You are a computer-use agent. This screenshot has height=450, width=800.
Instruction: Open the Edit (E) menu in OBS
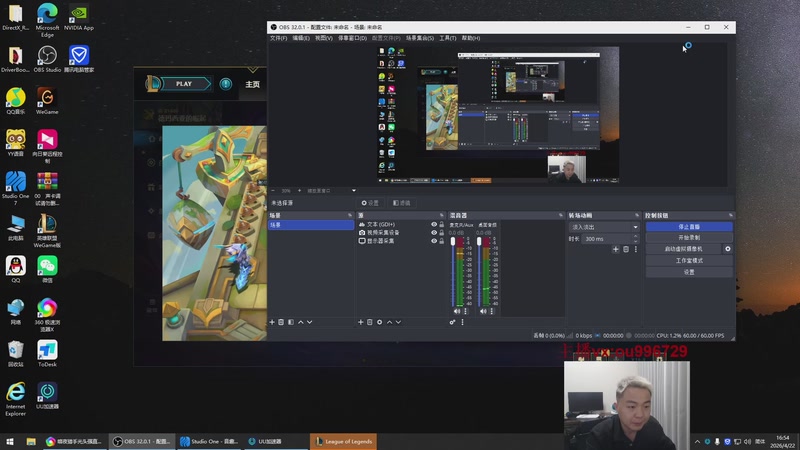pyautogui.click(x=301, y=38)
